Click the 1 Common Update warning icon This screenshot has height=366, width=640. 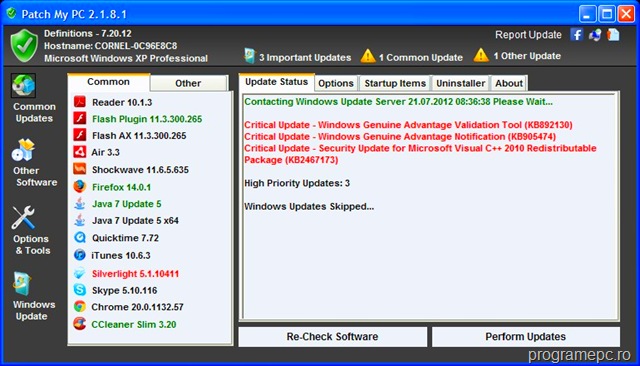click(x=368, y=56)
